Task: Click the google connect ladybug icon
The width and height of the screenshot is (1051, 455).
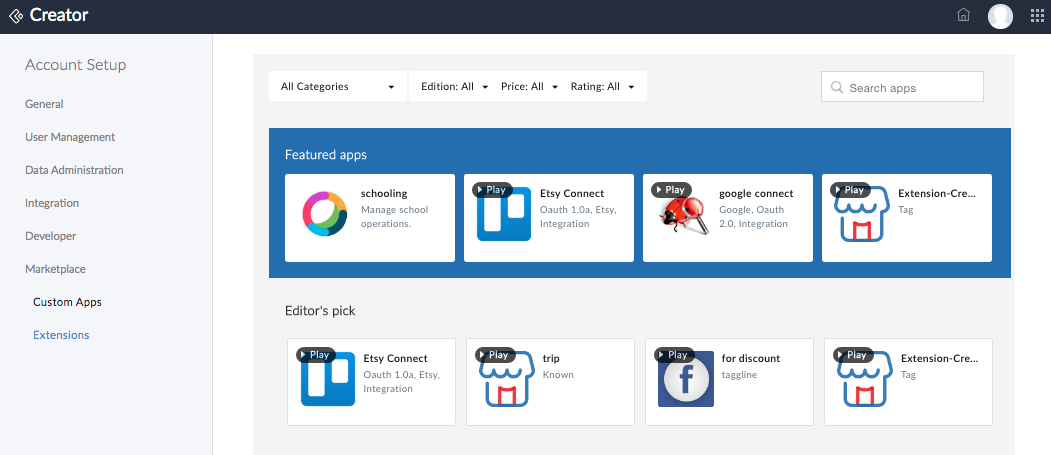Action: tap(683, 213)
